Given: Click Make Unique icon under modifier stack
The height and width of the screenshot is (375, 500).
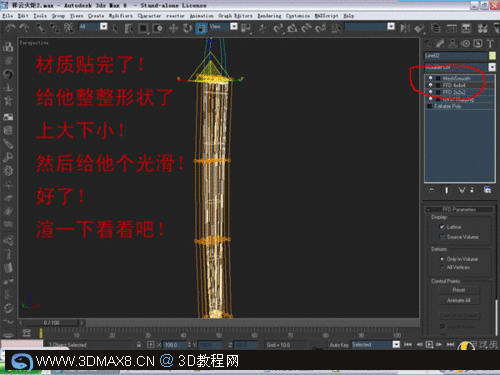Looking at the screenshot, I should coord(461,190).
